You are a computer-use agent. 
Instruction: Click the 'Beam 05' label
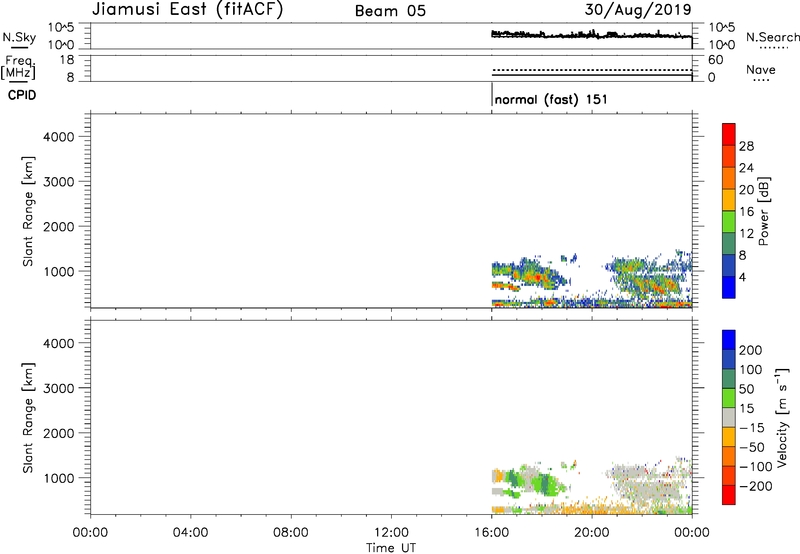coord(390,11)
